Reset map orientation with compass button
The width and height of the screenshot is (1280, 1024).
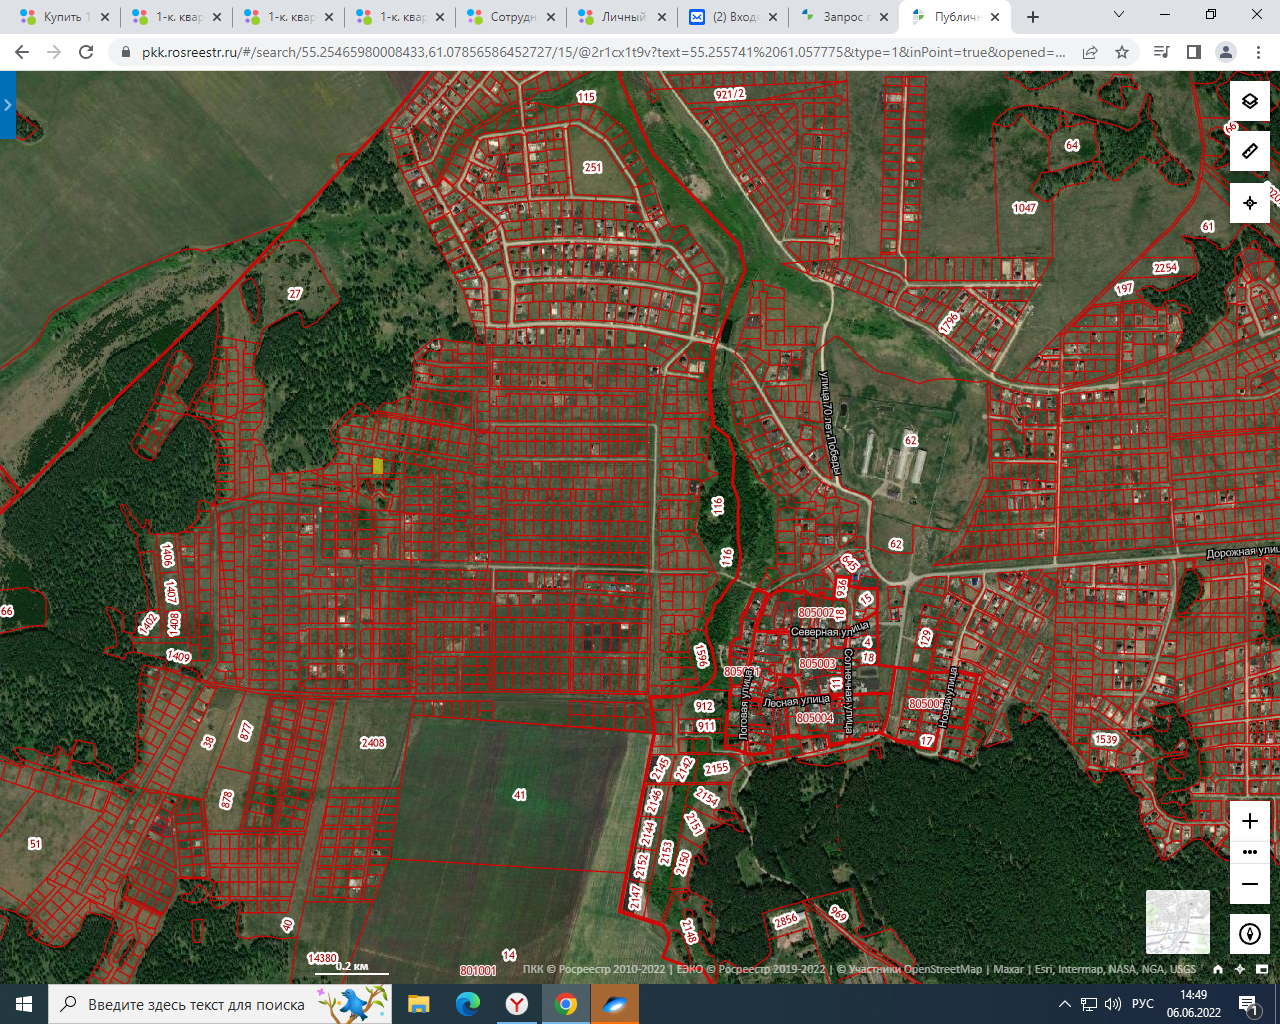(x=1250, y=934)
